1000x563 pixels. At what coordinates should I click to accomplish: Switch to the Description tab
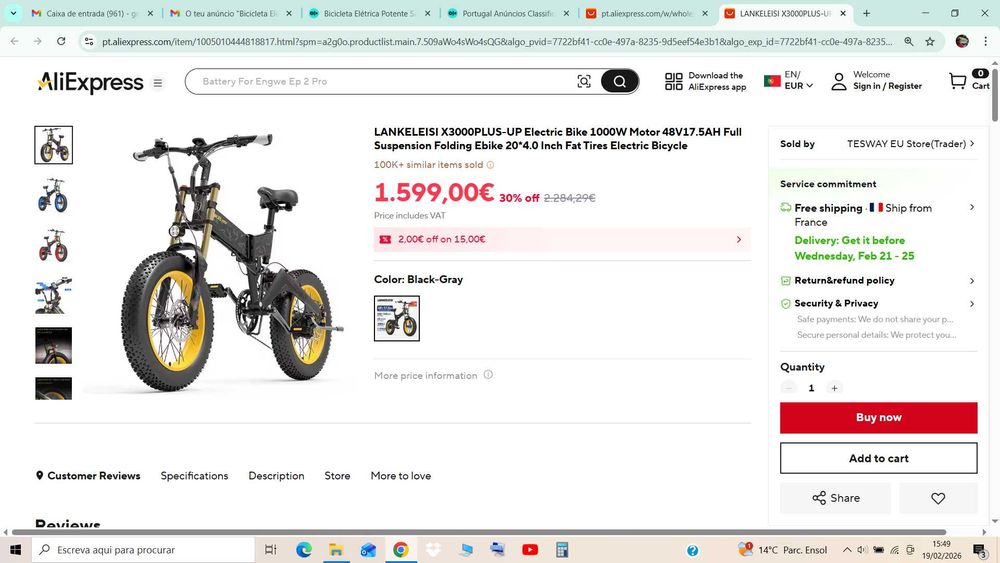[276, 476]
